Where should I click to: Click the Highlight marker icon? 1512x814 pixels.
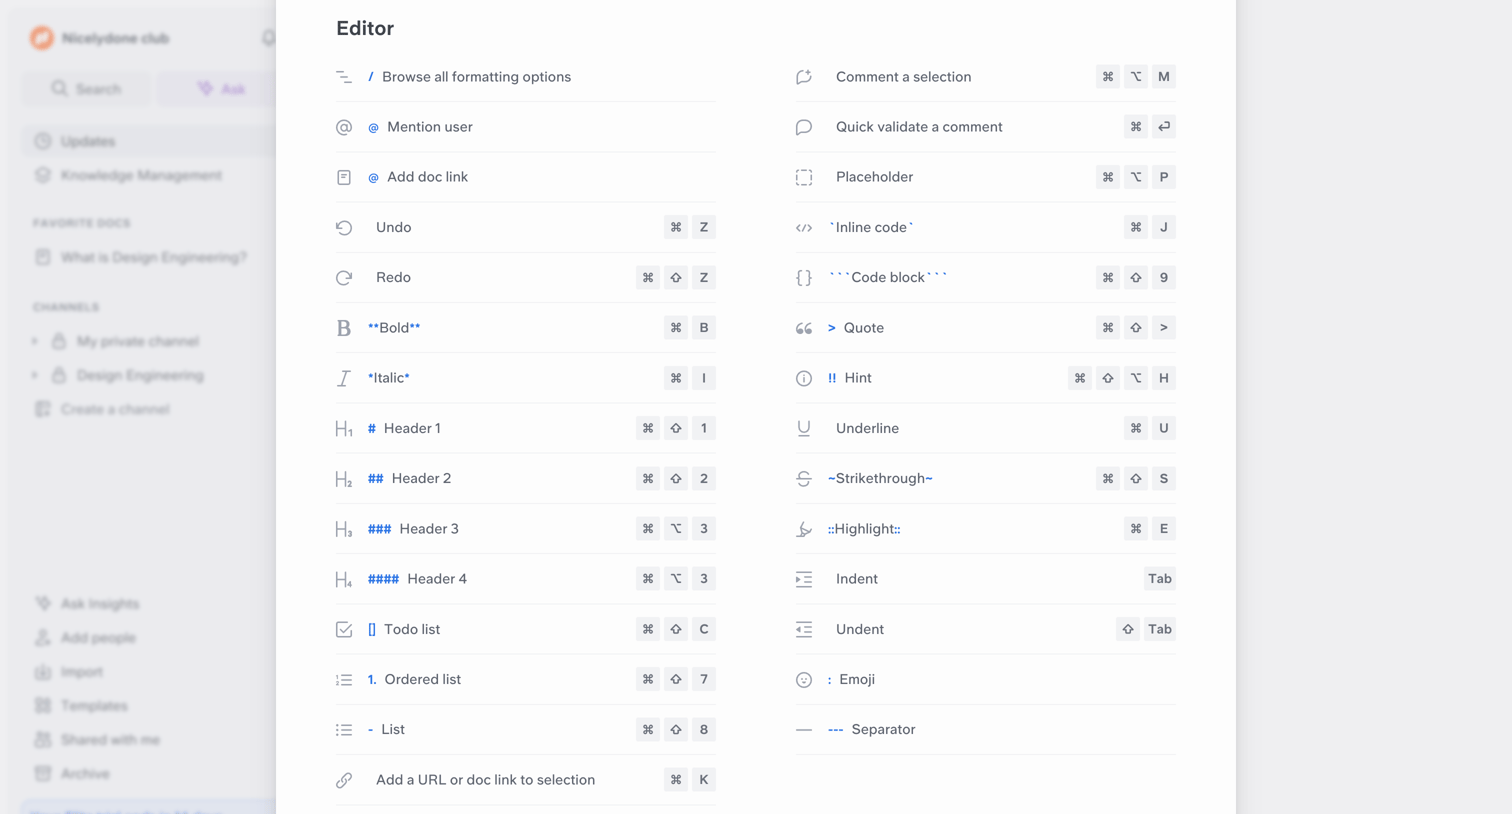point(804,529)
